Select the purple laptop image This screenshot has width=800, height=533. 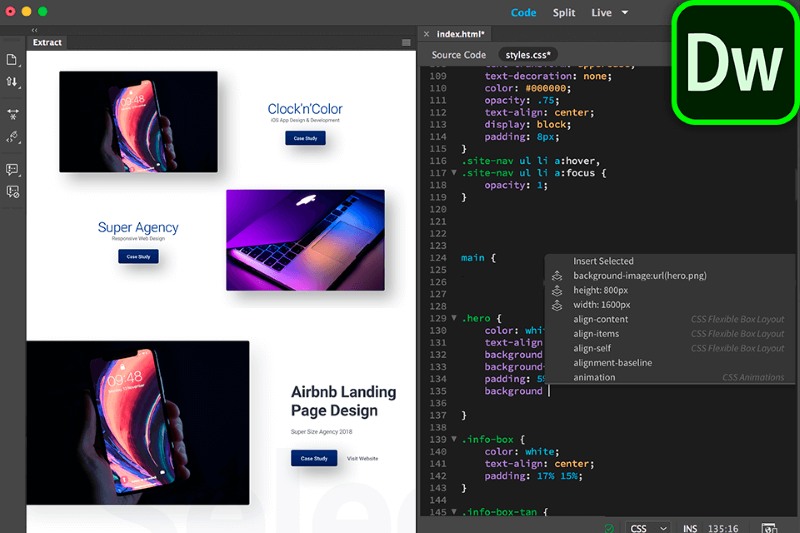pyautogui.click(x=305, y=240)
